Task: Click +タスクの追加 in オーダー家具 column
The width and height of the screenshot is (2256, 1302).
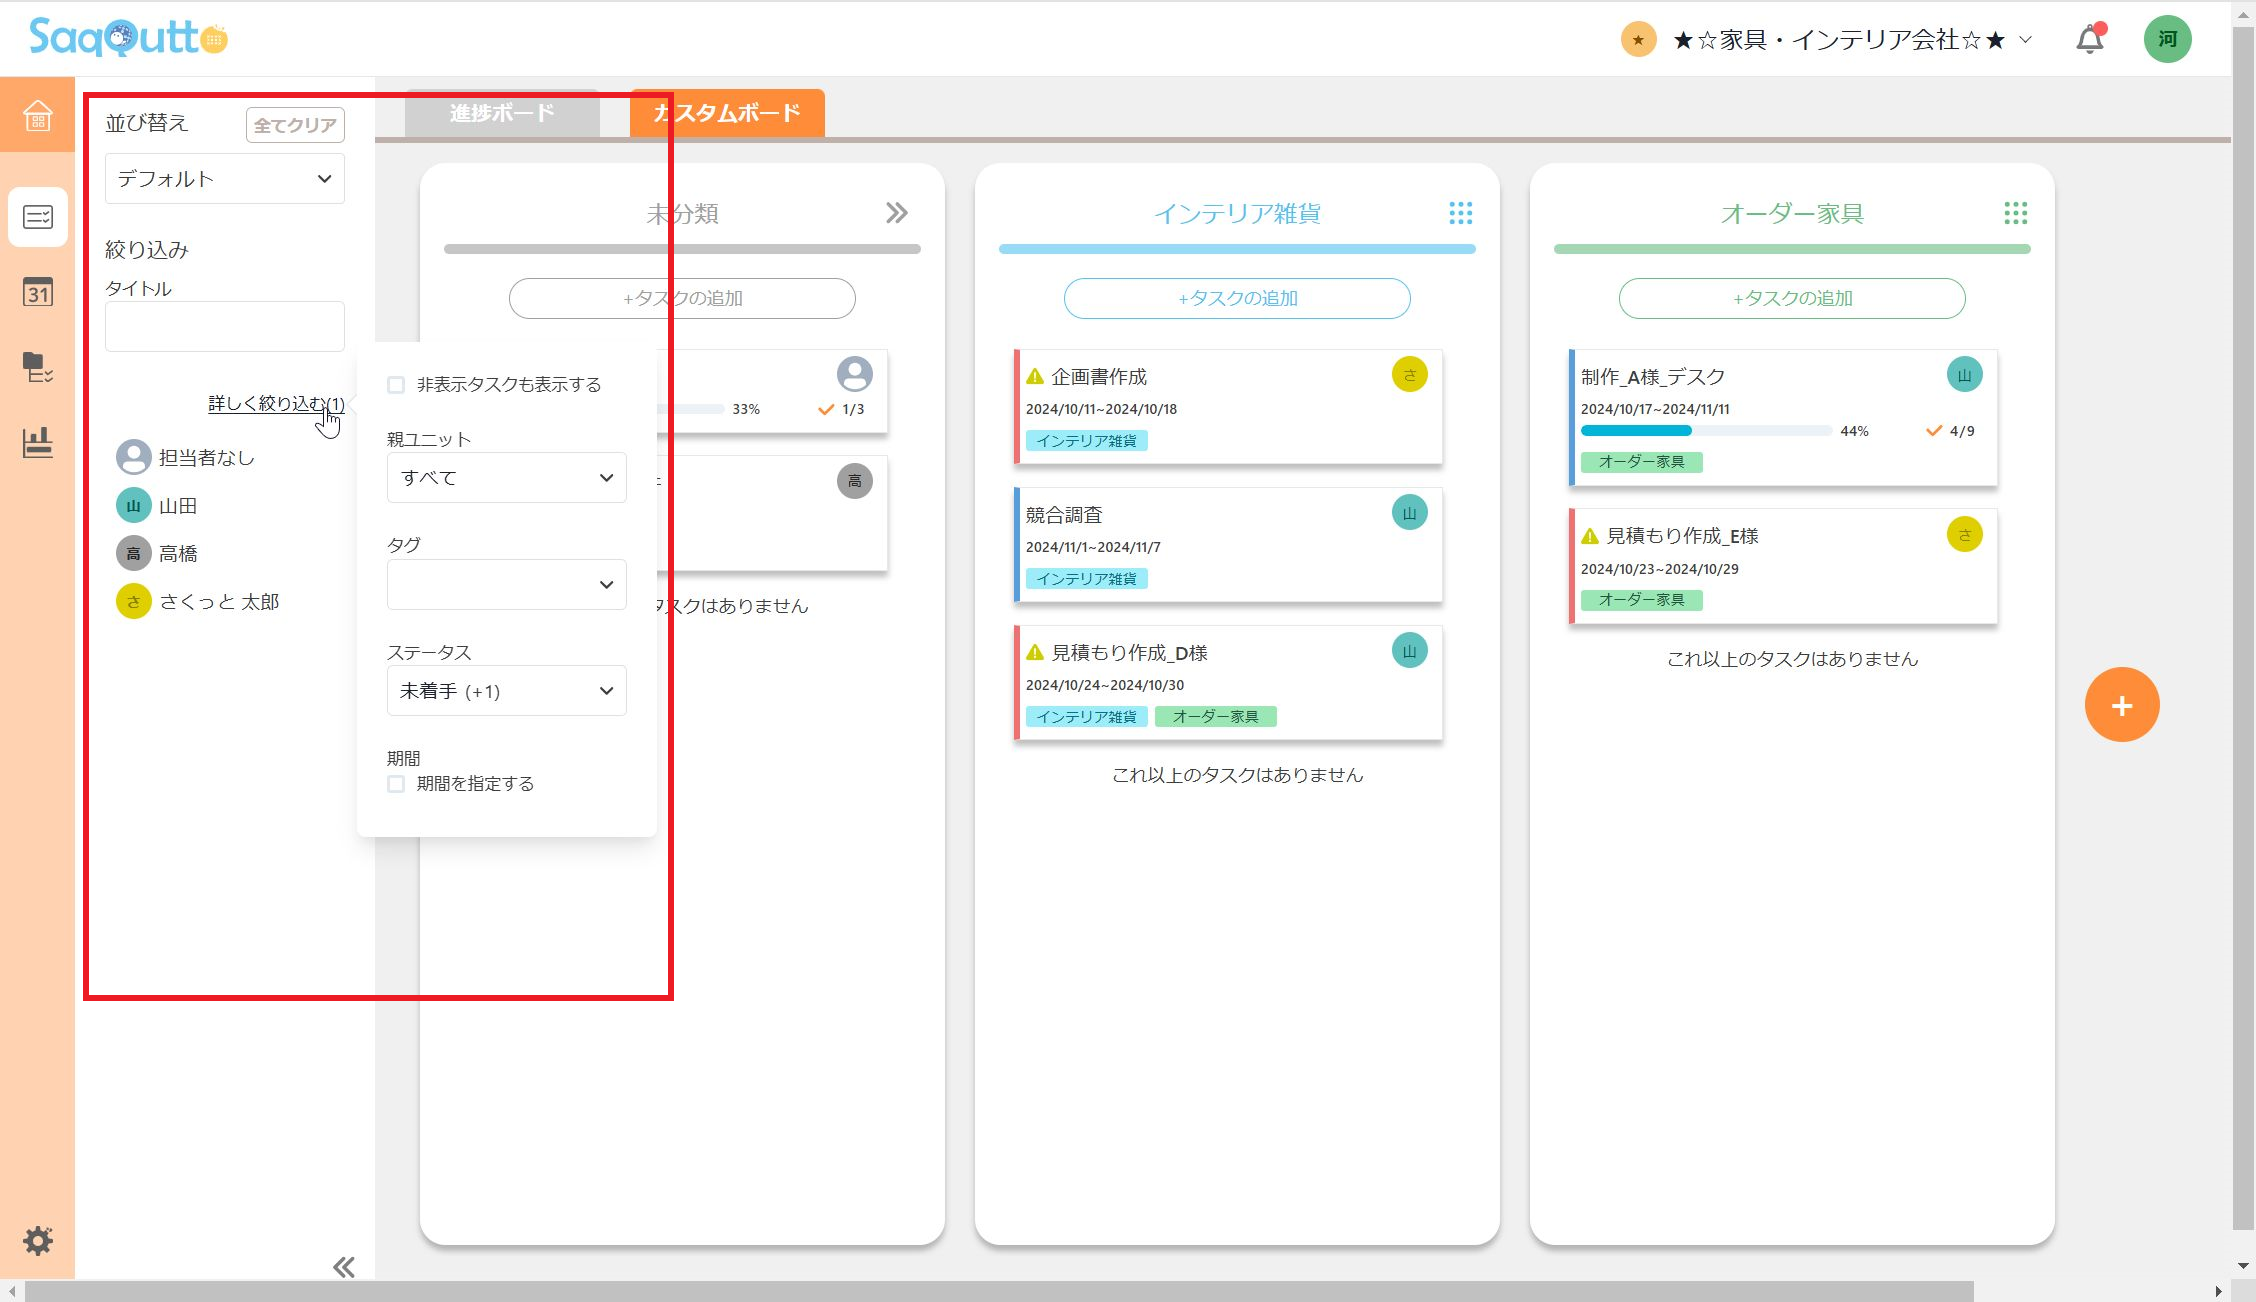Action: [1791, 298]
